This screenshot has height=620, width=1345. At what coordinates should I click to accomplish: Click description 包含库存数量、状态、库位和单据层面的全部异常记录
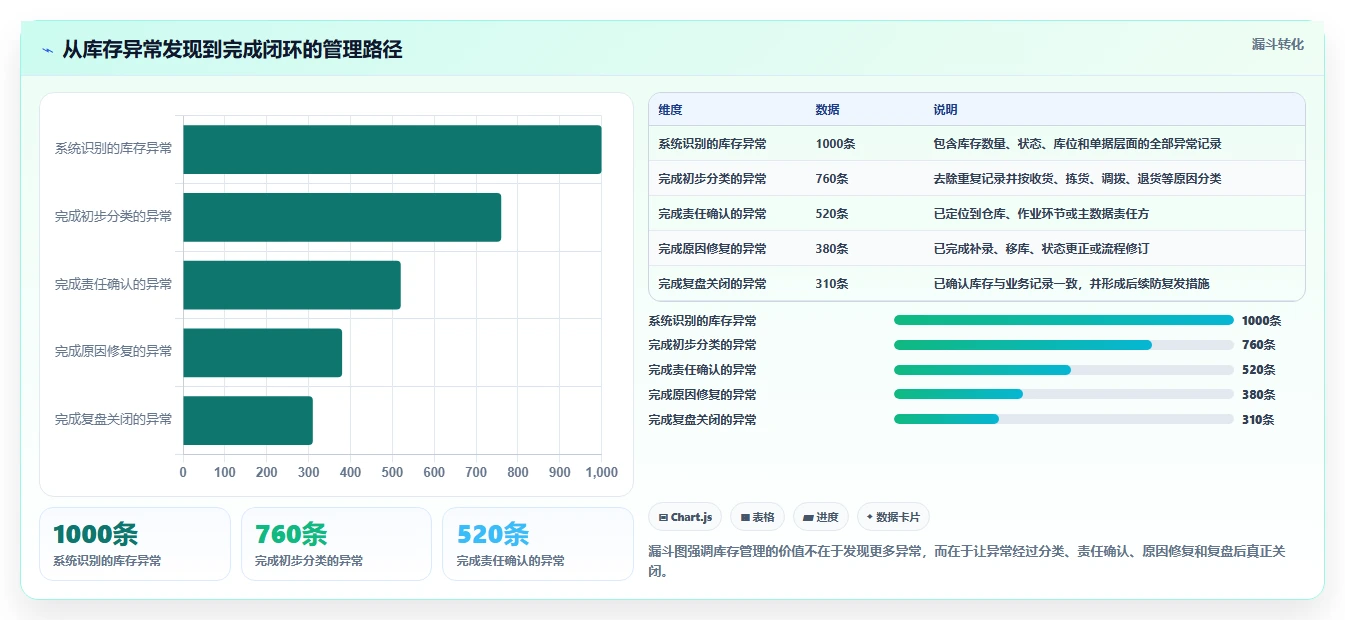tap(1077, 143)
